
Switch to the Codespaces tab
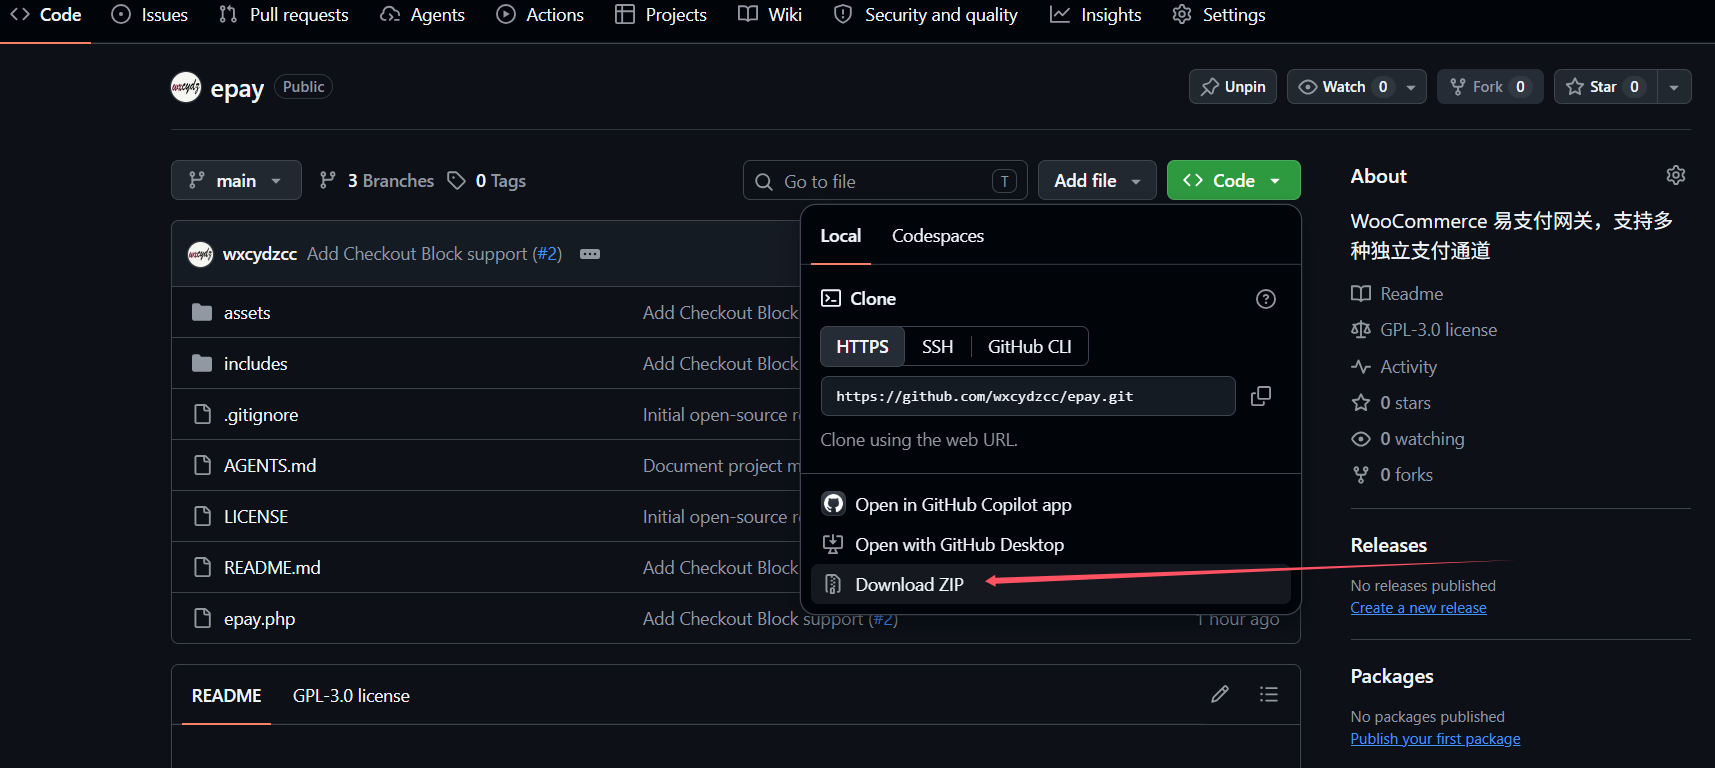point(938,236)
